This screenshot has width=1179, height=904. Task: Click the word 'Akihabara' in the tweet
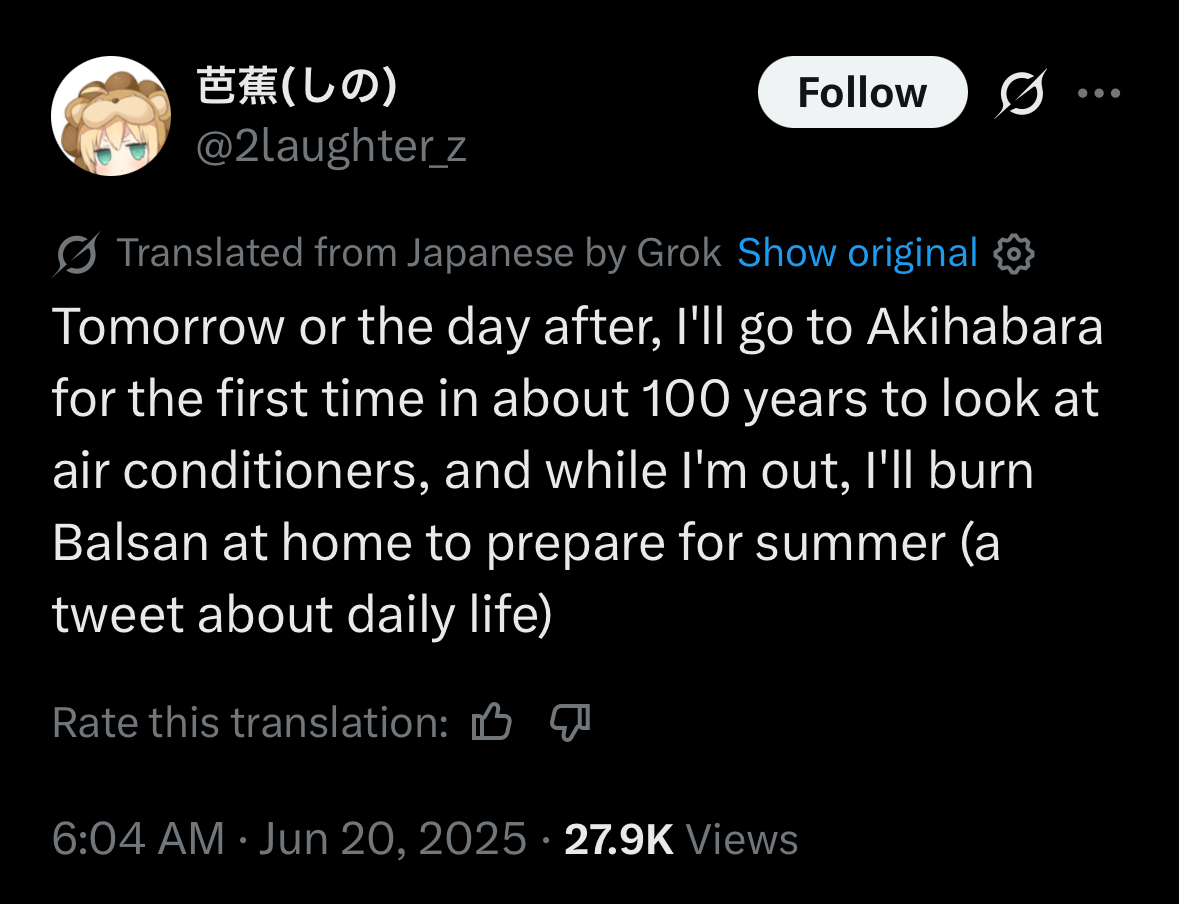click(984, 329)
